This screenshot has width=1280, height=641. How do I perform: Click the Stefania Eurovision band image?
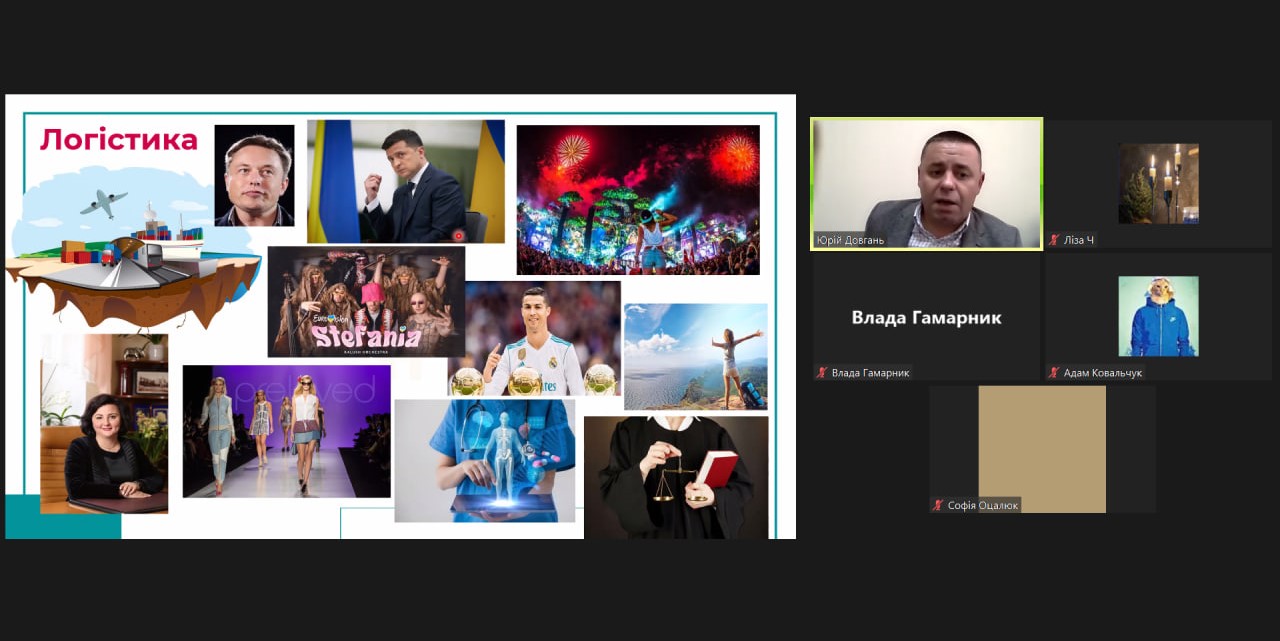click(366, 301)
